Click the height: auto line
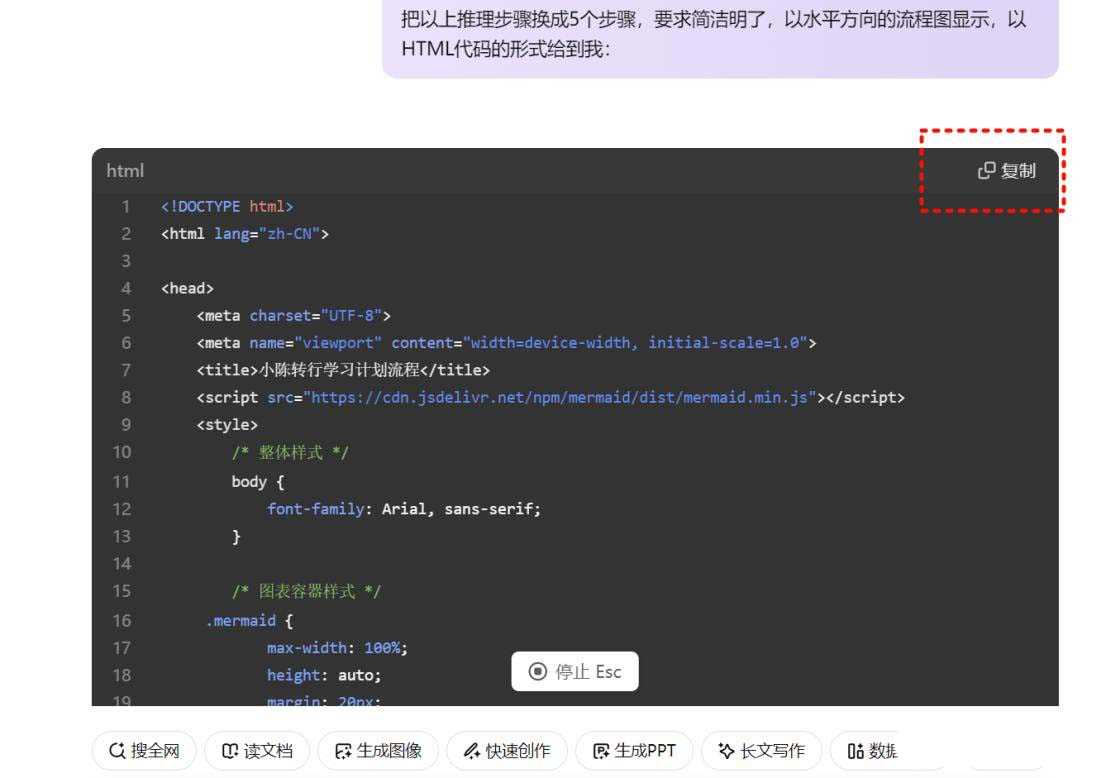The height and width of the screenshot is (778, 1106). [324, 676]
